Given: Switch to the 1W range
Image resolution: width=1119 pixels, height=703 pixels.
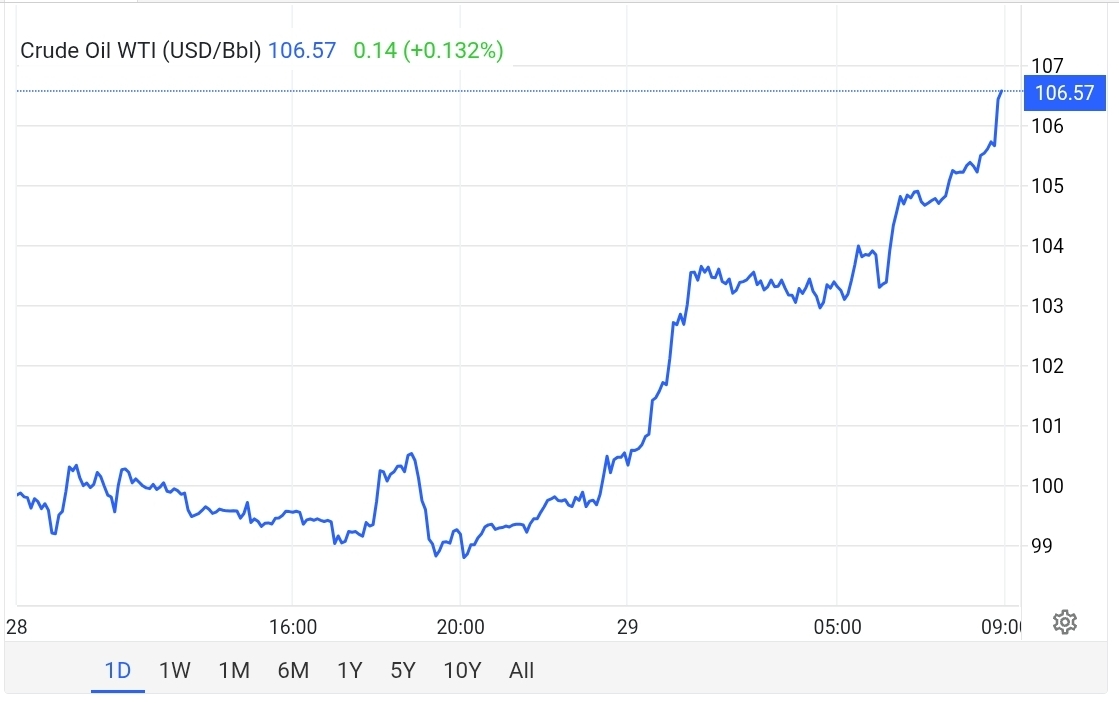Looking at the screenshot, I should point(175,670).
